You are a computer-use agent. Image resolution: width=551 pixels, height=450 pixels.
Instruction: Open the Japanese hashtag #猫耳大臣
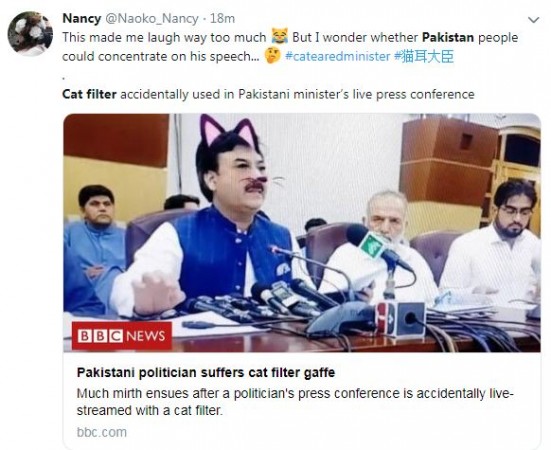pyautogui.click(x=424, y=56)
